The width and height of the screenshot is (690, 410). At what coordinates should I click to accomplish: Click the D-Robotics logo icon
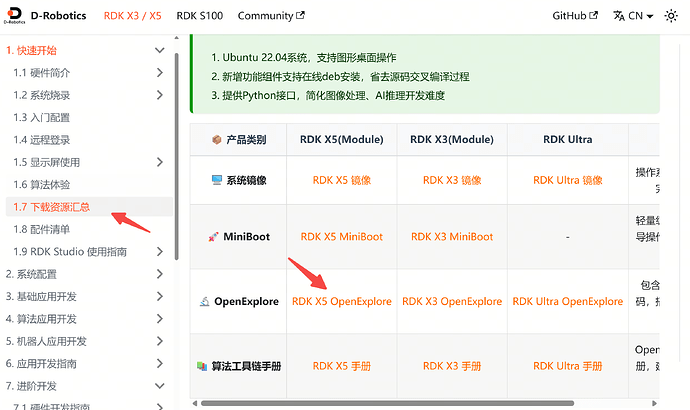pyautogui.click(x=15, y=15)
